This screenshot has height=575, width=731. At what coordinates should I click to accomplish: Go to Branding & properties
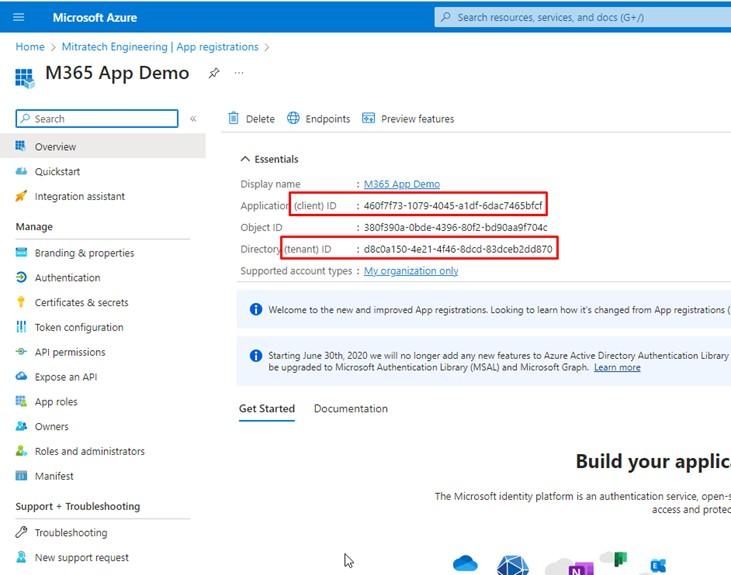click(x=84, y=253)
